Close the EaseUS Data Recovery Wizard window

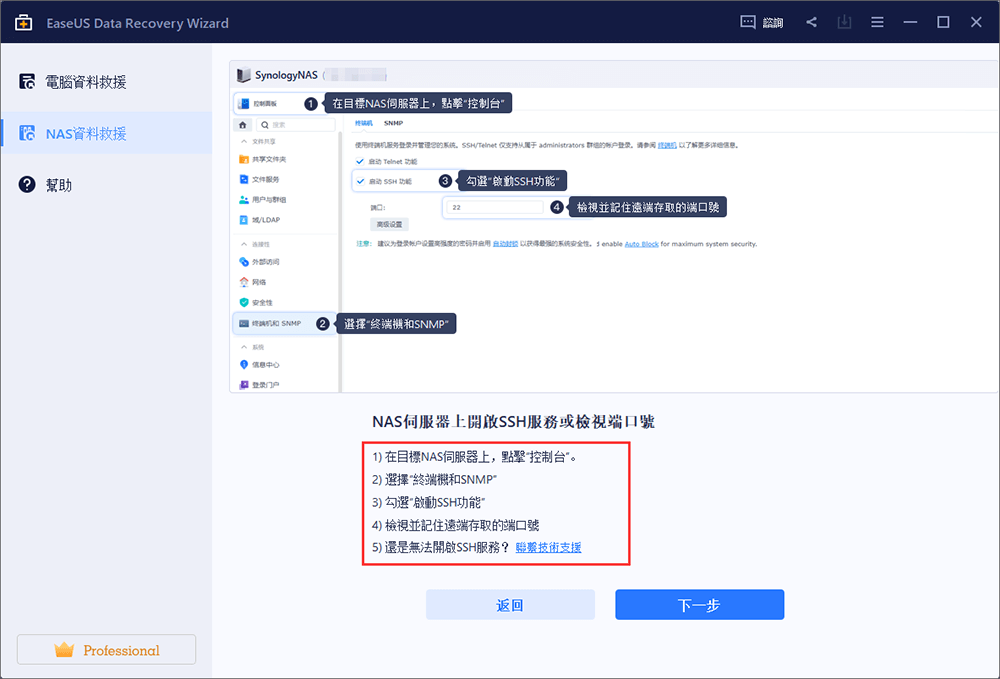tap(976, 22)
